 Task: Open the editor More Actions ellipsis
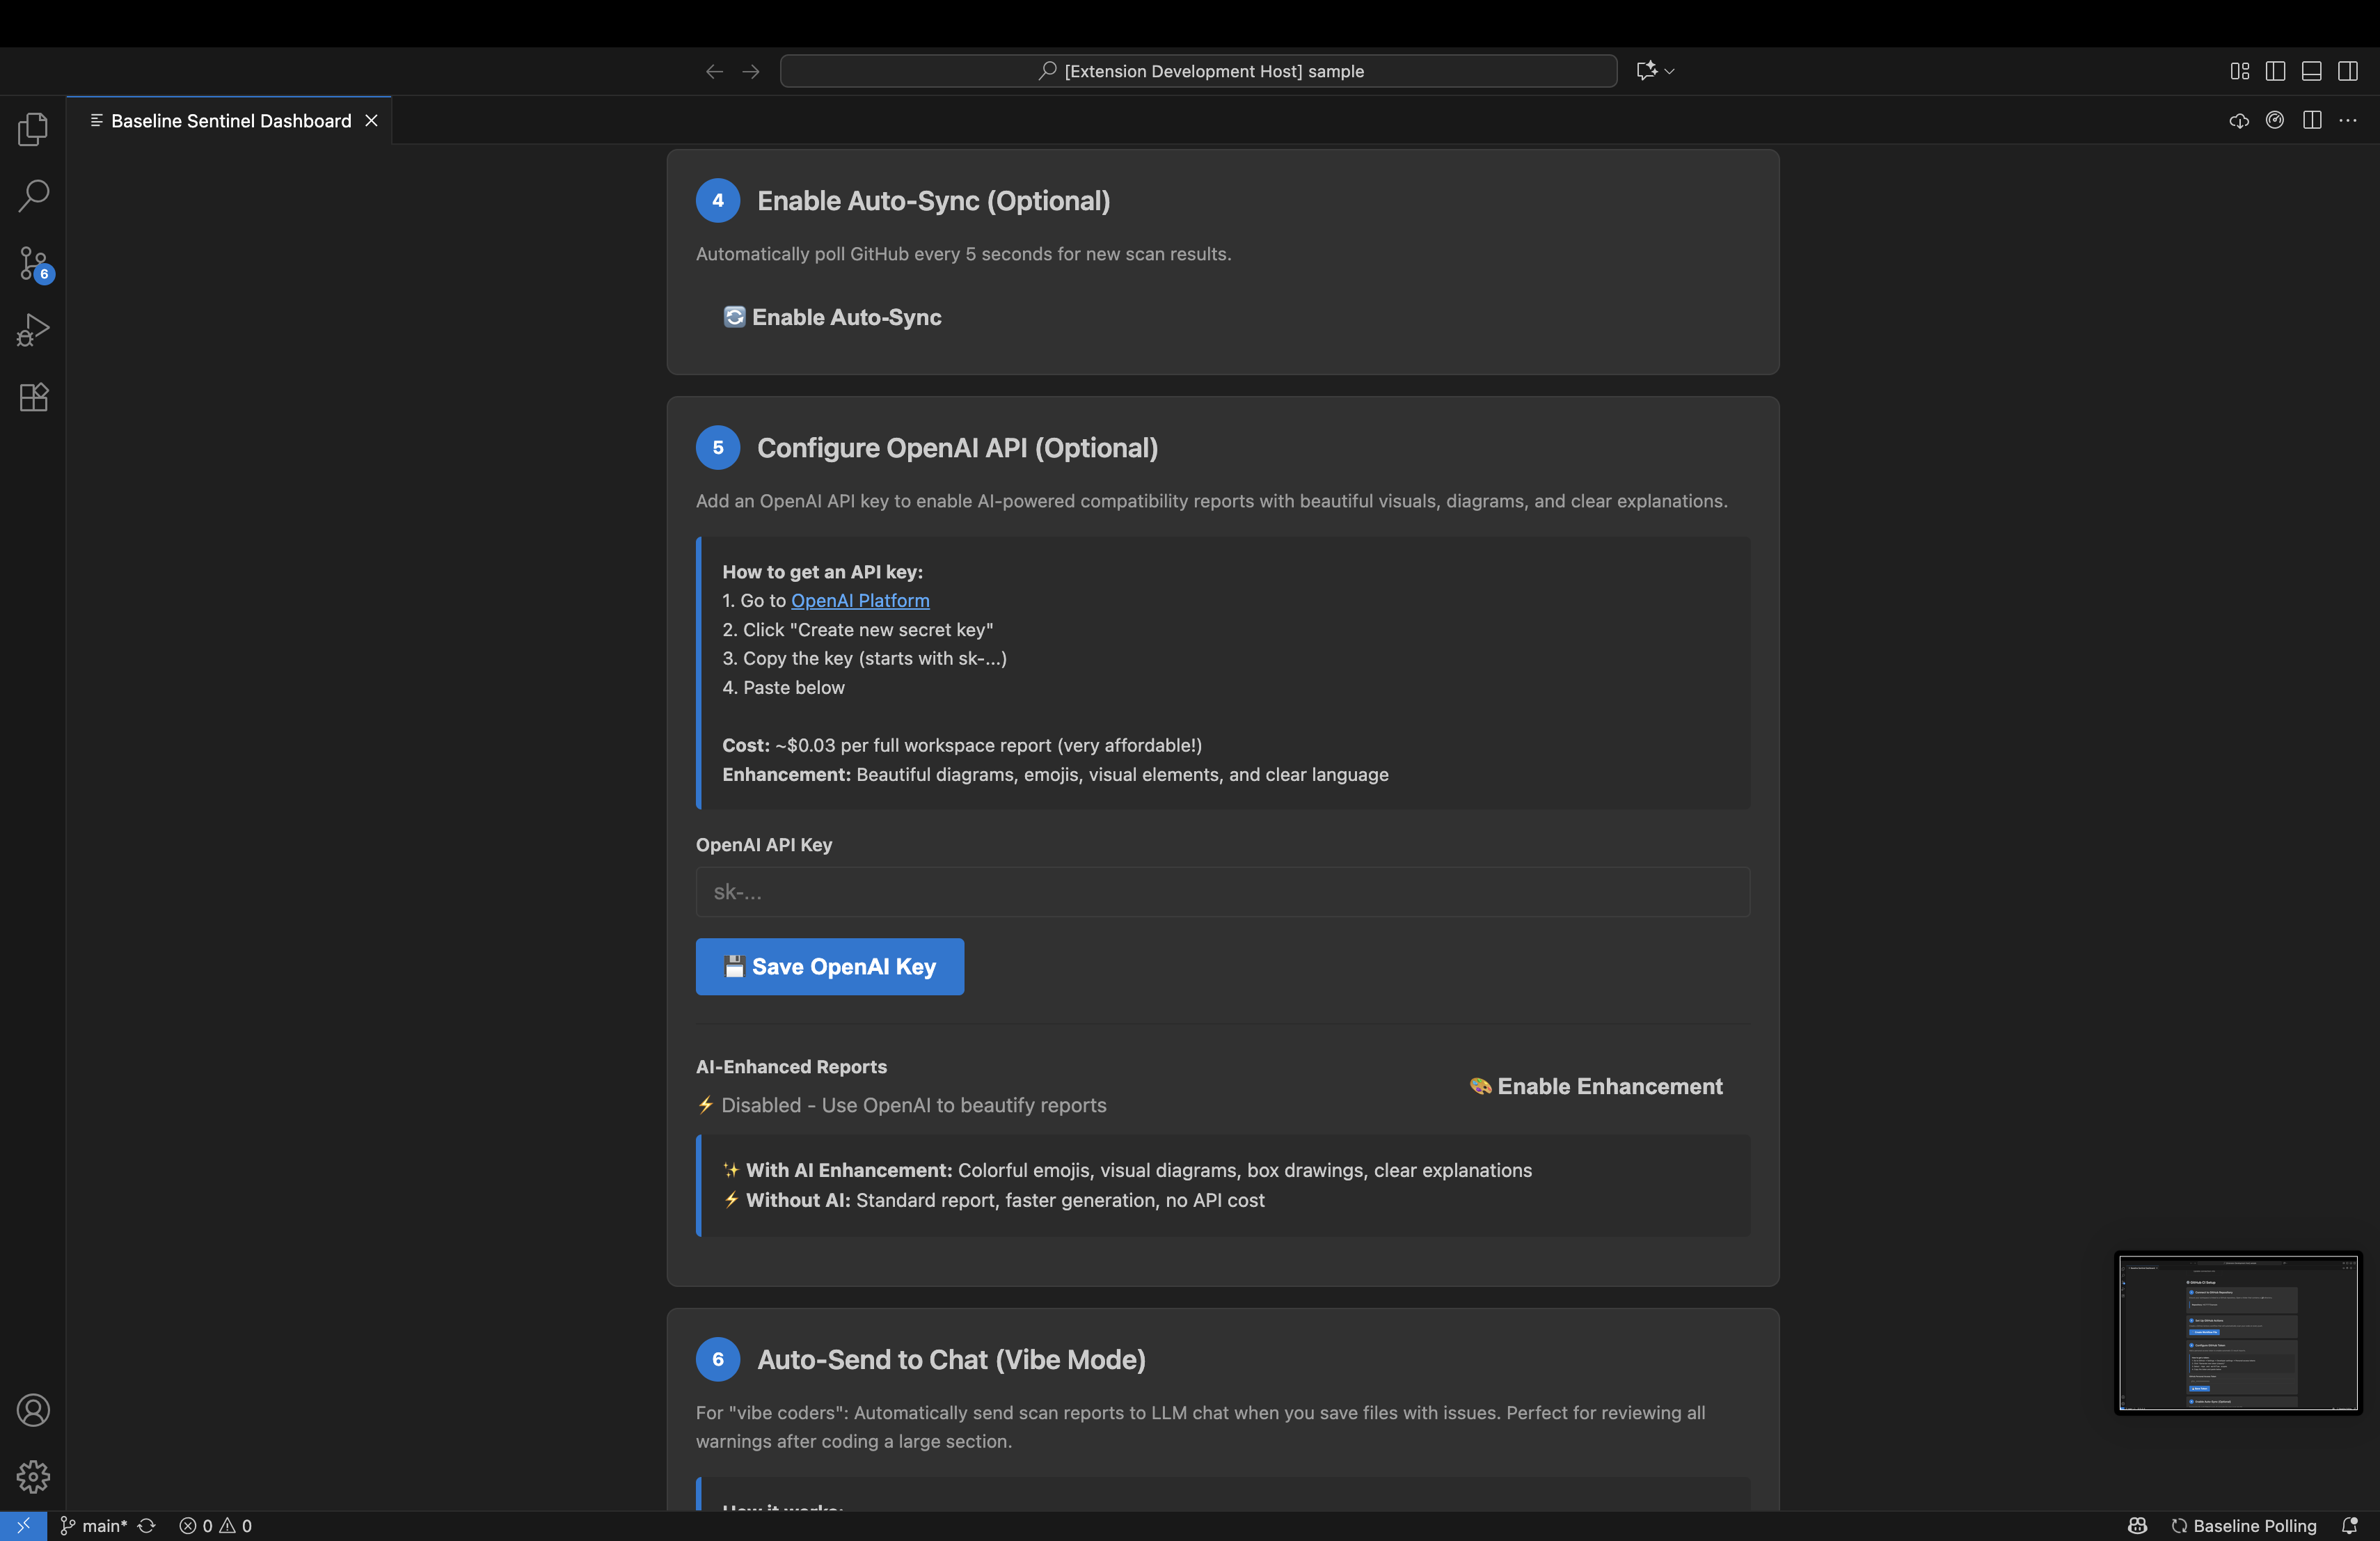[x=2348, y=121]
